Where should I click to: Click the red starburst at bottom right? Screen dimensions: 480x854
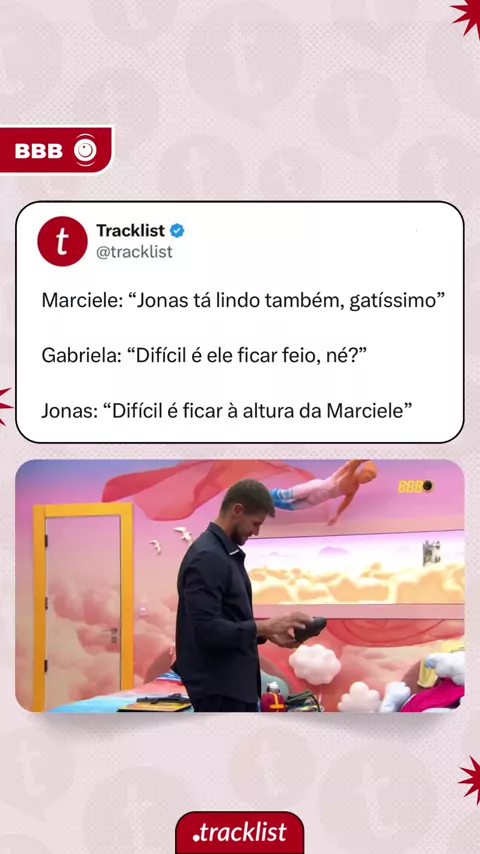click(469, 780)
